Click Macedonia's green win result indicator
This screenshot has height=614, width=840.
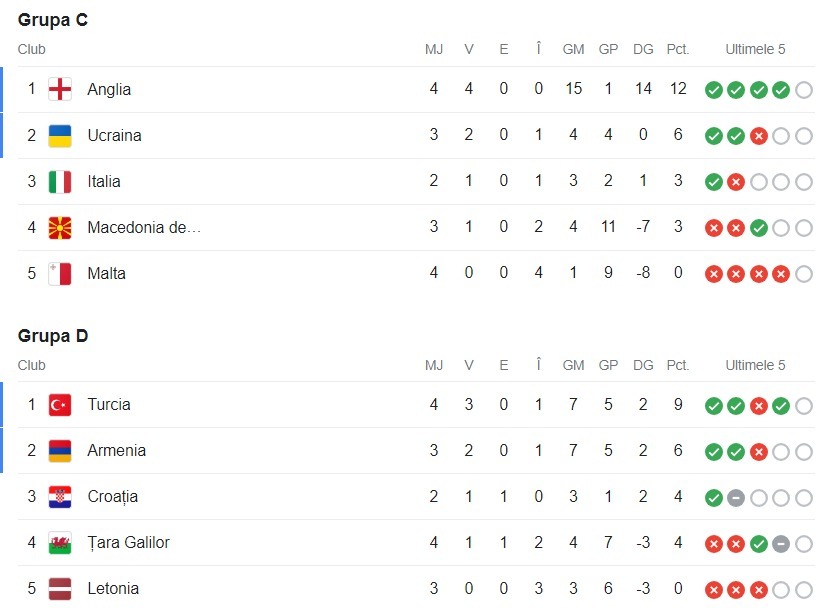click(x=759, y=228)
